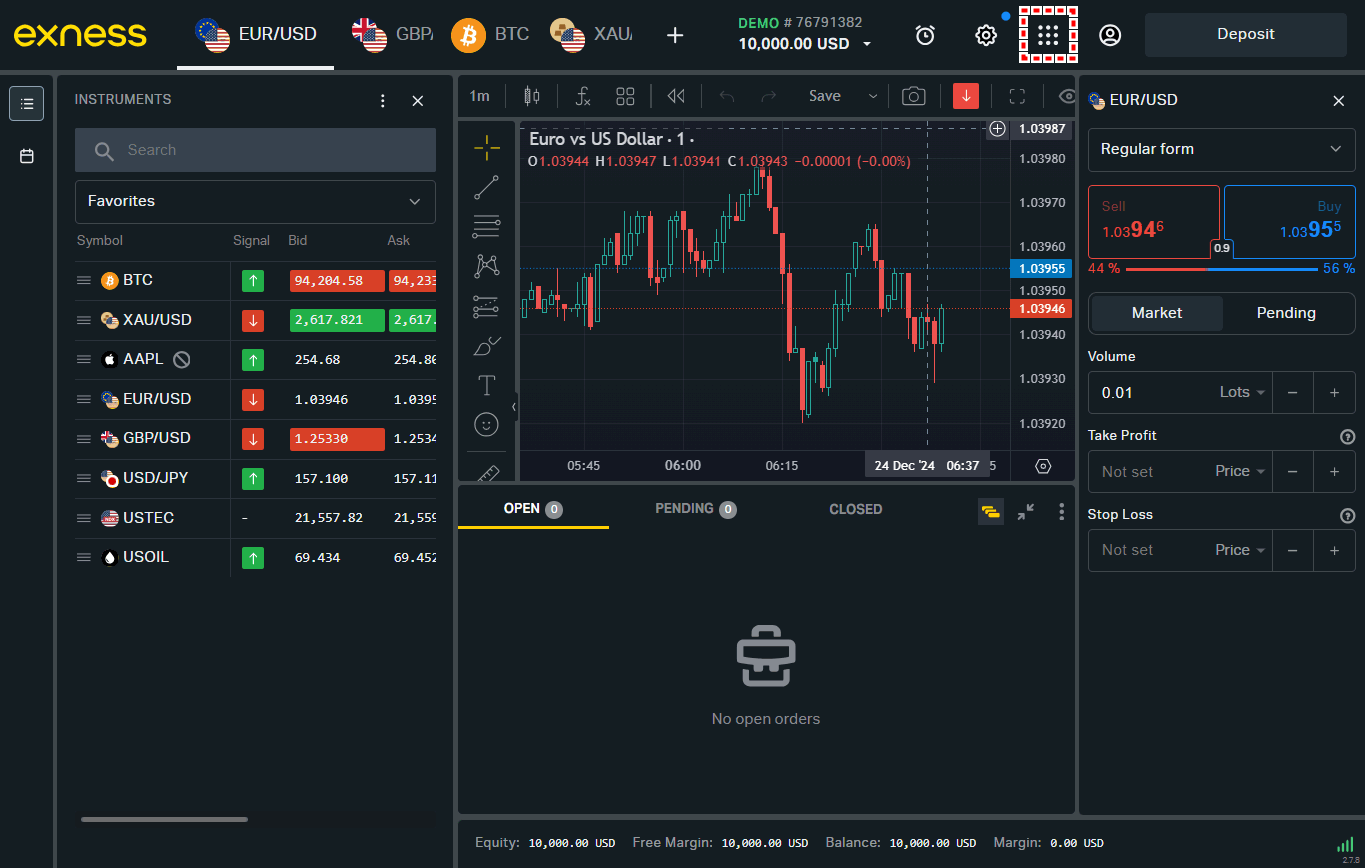
Task: Decrease Volume with minus button
Action: click(x=1292, y=393)
